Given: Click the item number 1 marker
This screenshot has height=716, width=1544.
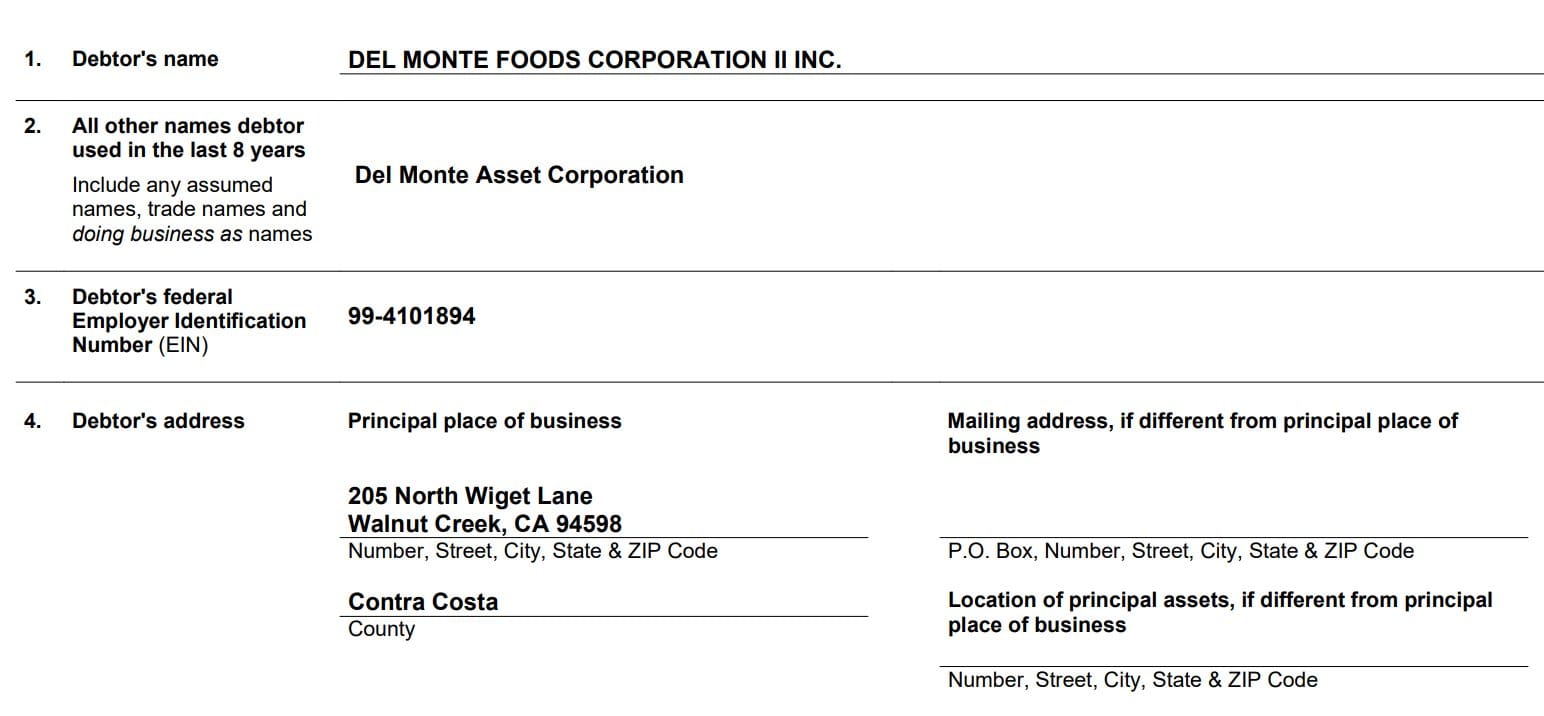Looking at the screenshot, I should [x=33, y=59].
